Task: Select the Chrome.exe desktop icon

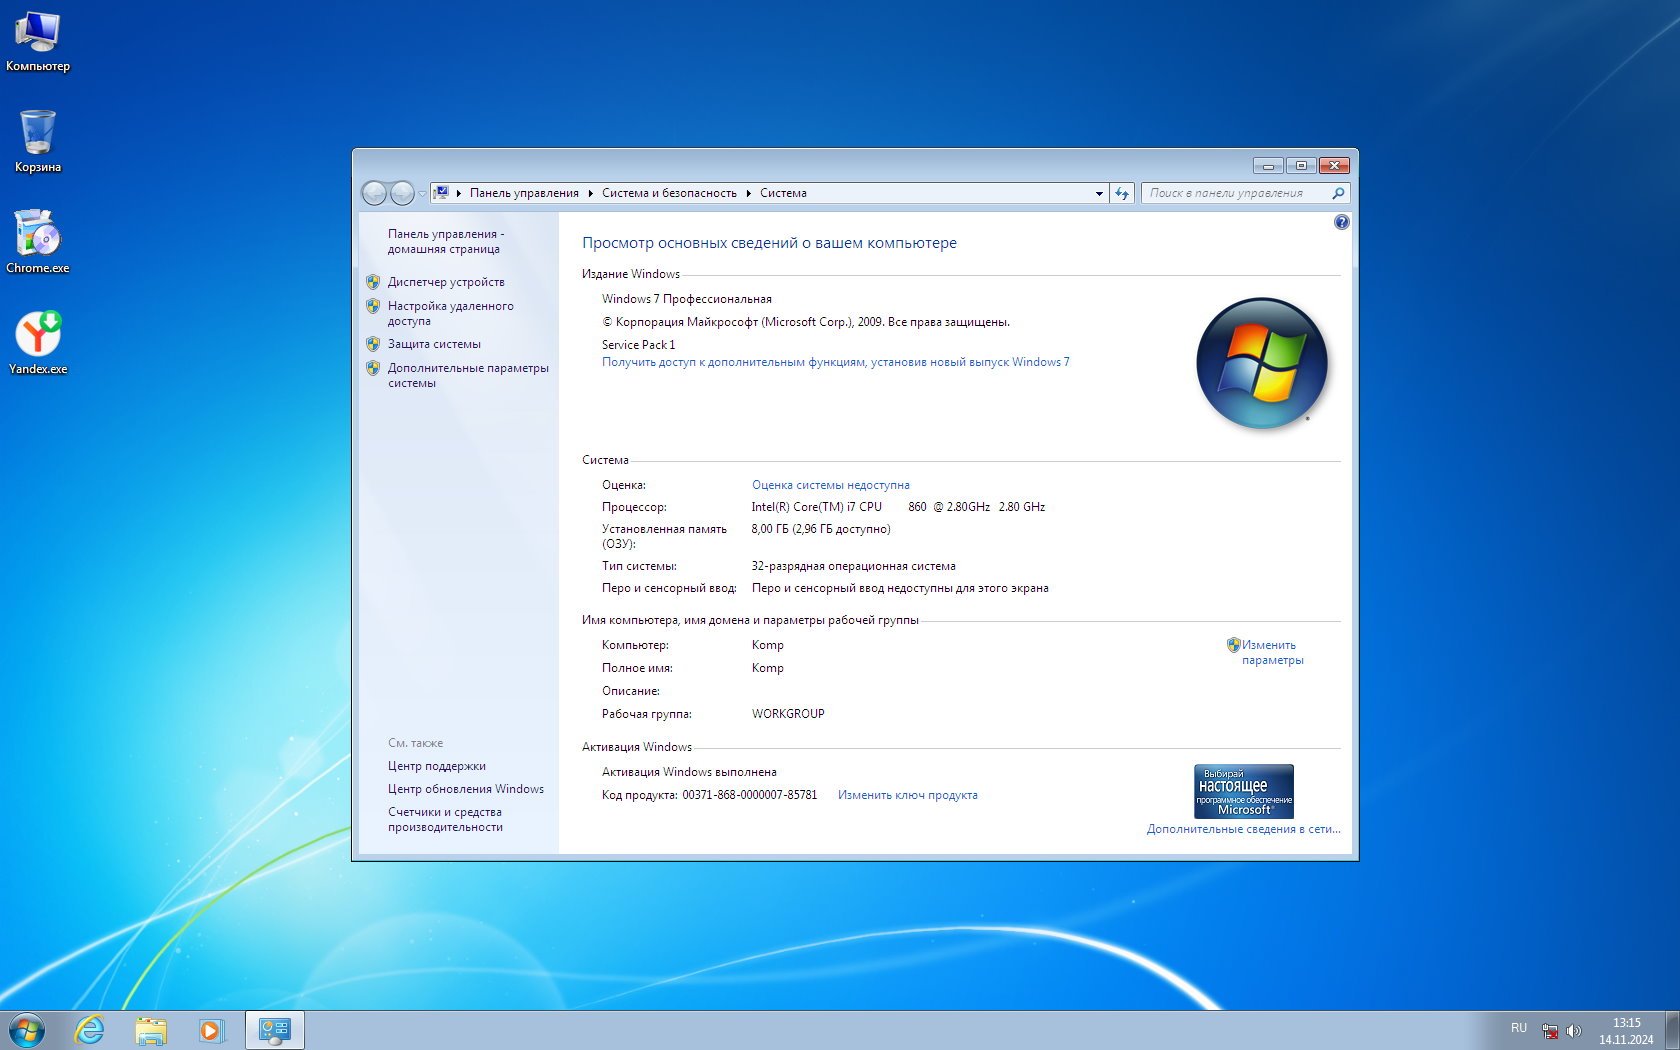Action: 38,241
